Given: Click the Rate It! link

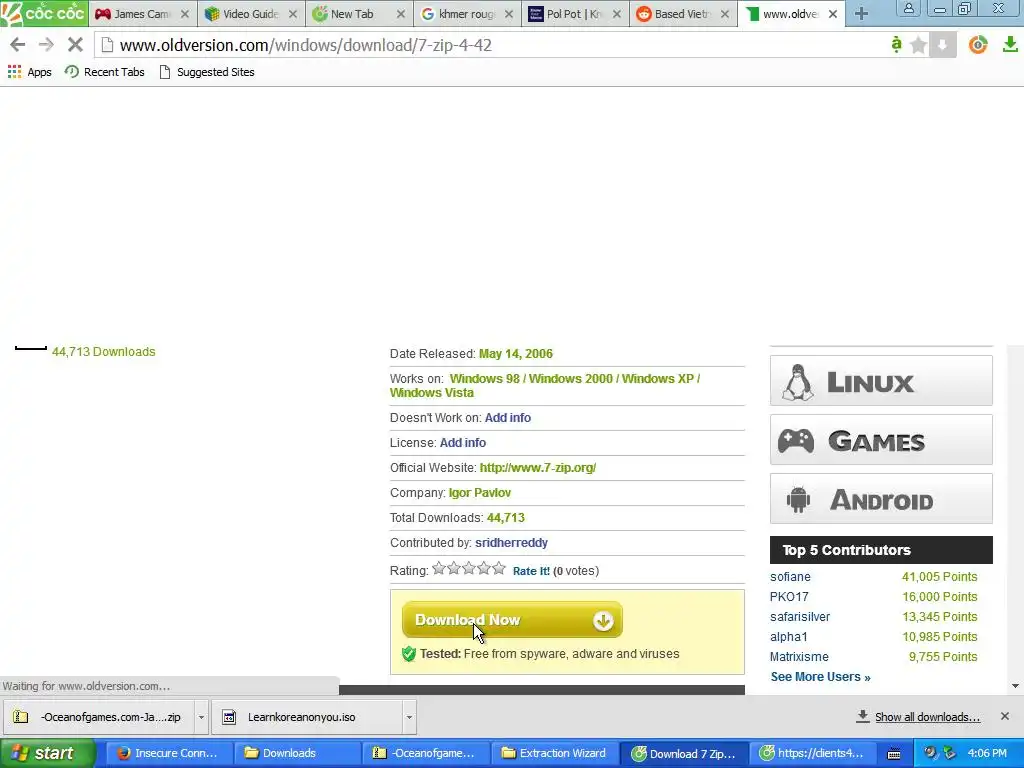Looking at the screenshot, I should click(531, 571).
